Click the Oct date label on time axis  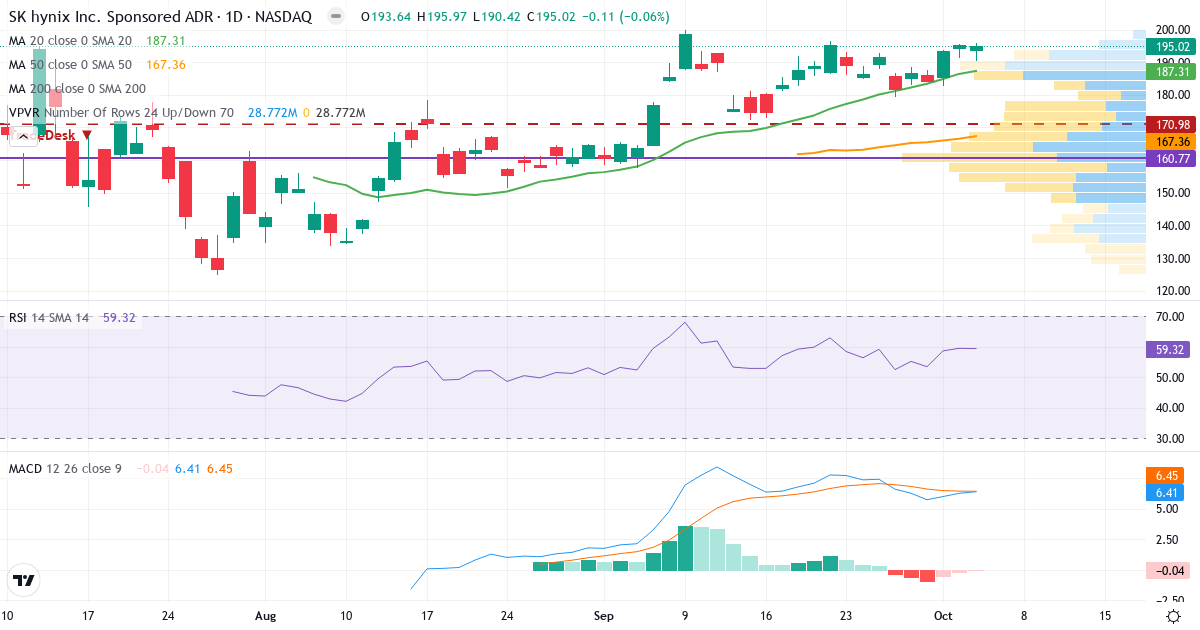943,615
